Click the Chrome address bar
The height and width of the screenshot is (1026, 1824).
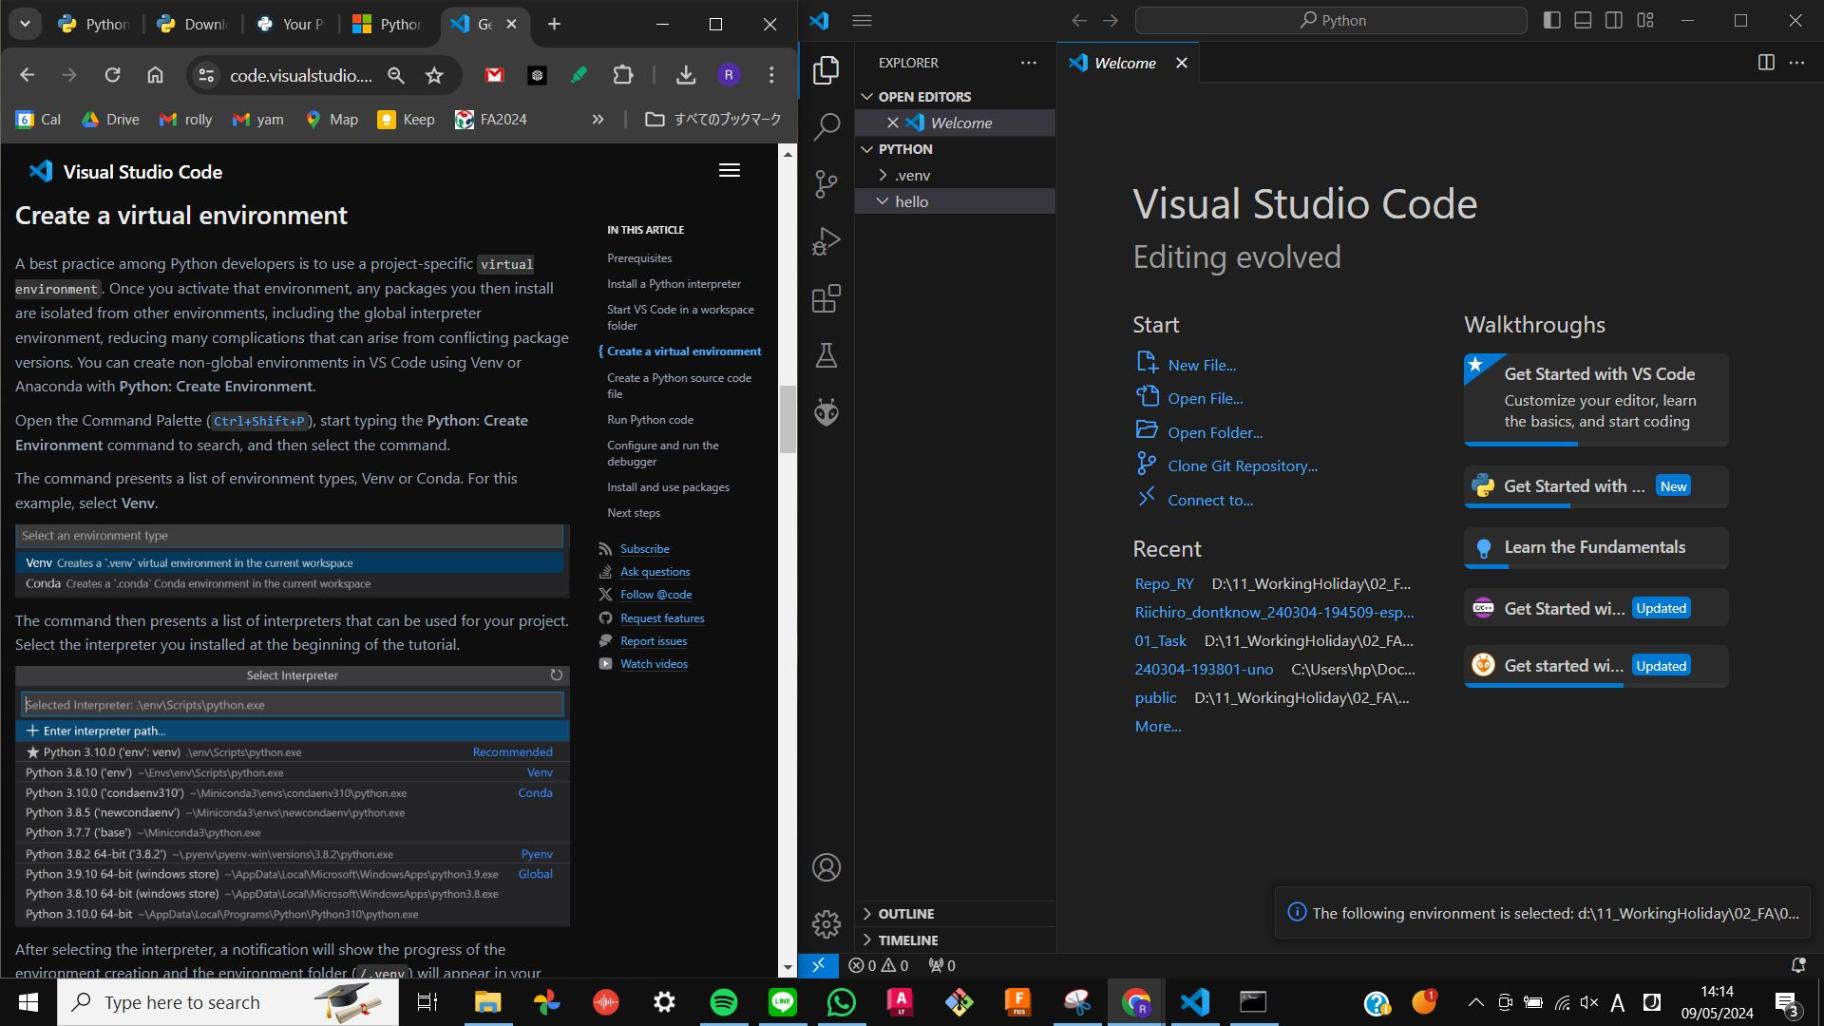[x=300, y=75]
